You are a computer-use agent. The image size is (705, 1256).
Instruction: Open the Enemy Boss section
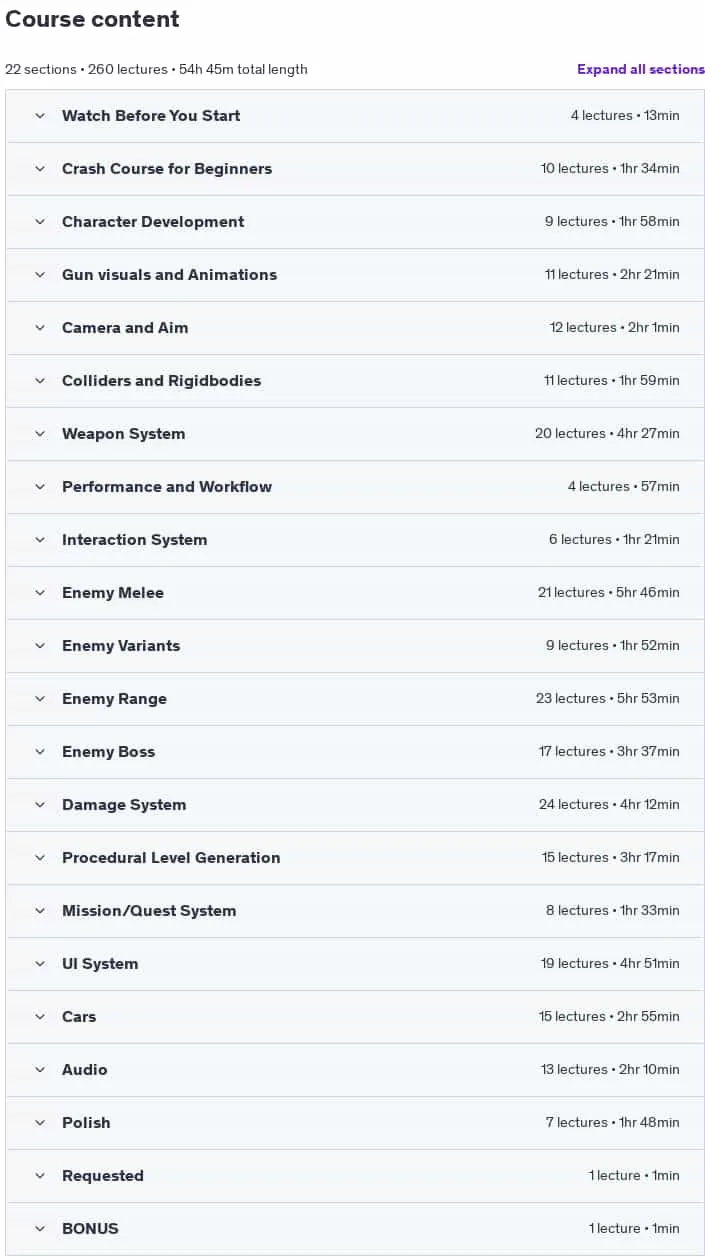point(355,752)
